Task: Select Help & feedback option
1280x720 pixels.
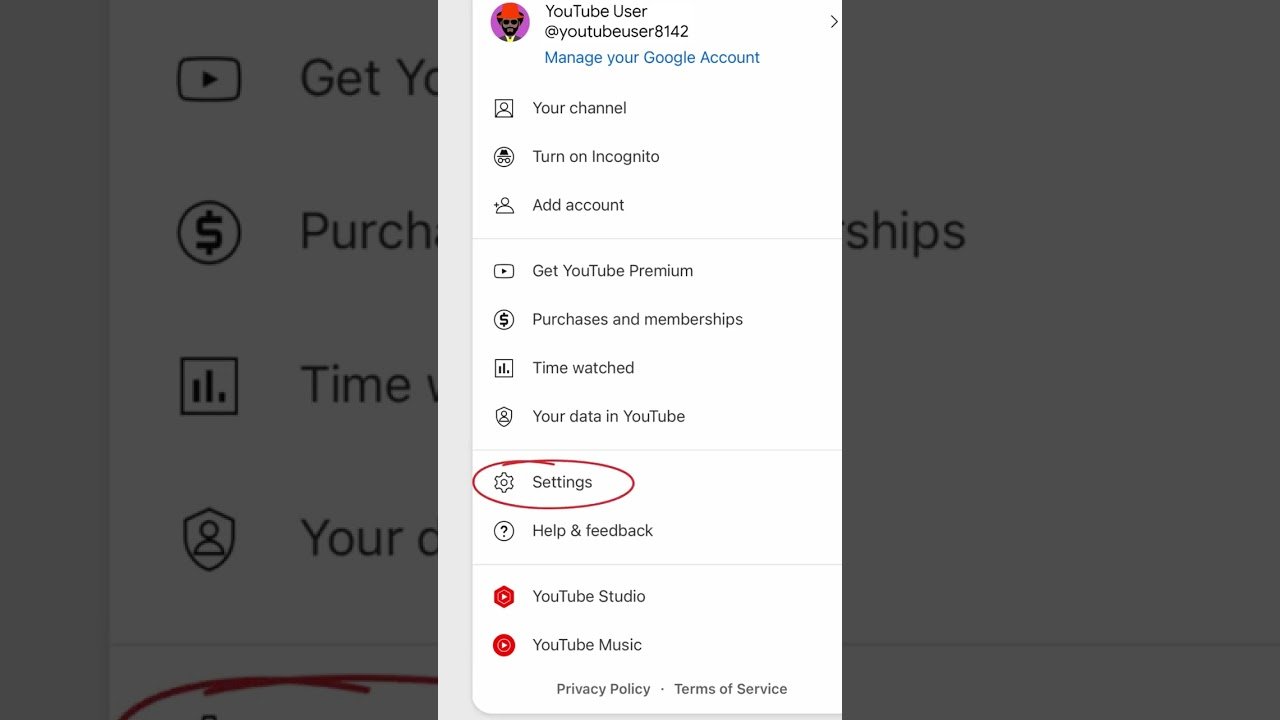Action: point(657,531)
